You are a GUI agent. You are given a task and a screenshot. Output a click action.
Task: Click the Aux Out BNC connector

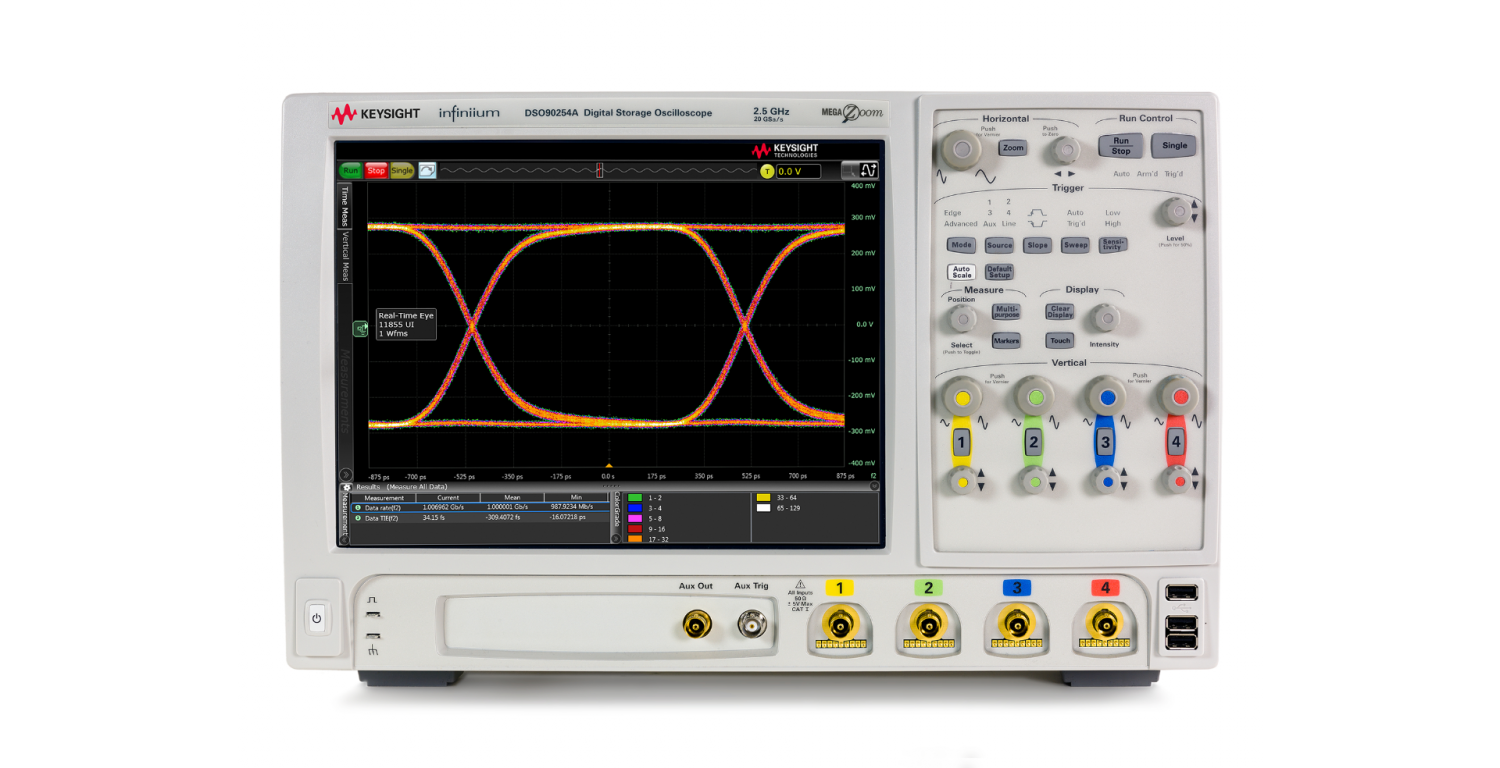click(696, 626)
